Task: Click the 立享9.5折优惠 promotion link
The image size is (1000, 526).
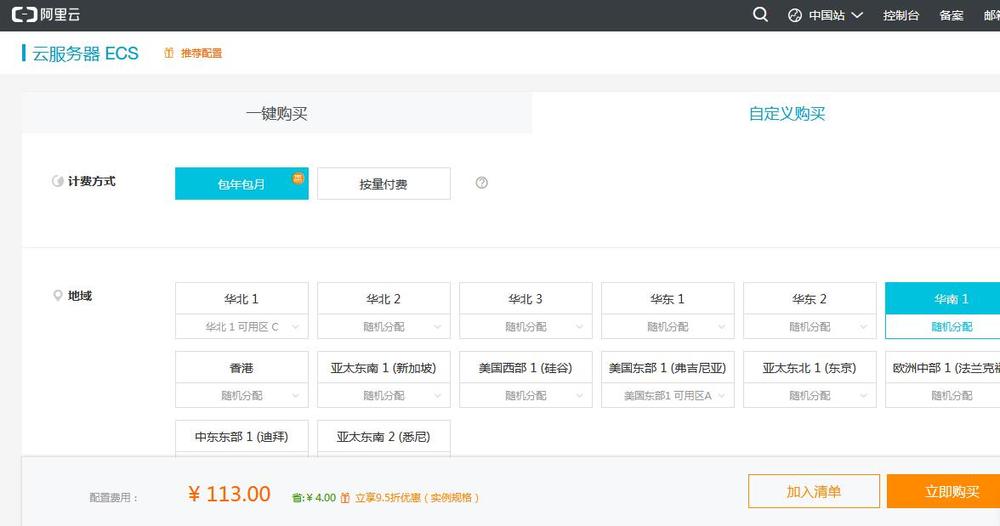Action: [x=416, y=497]
